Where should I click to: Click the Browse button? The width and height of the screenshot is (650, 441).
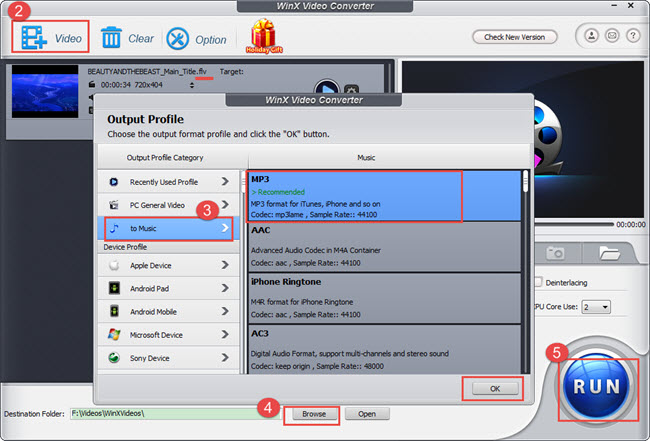point(314,414)
